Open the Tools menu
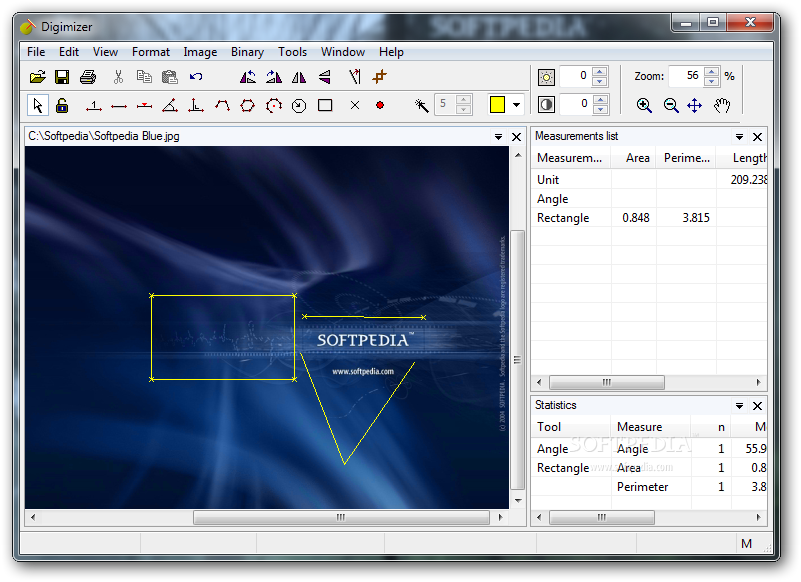Screen dimensions: 801x582 pos(292,52)
